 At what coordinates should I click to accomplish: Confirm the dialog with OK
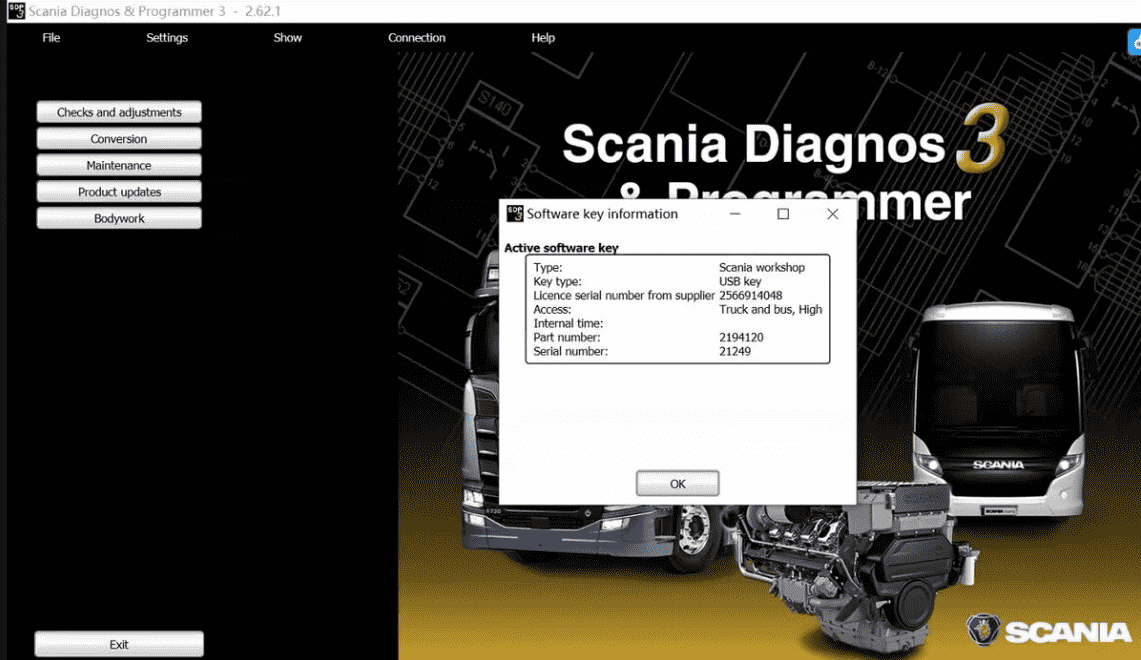point(677,484)
